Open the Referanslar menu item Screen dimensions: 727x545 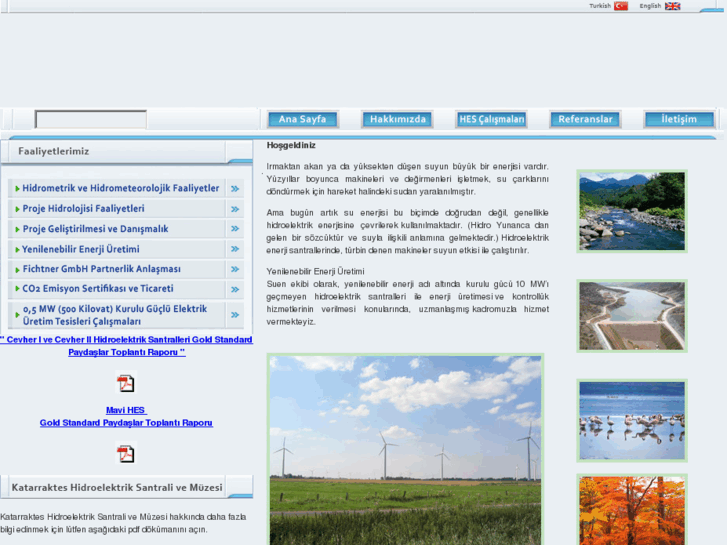click(x=585, y=119)
